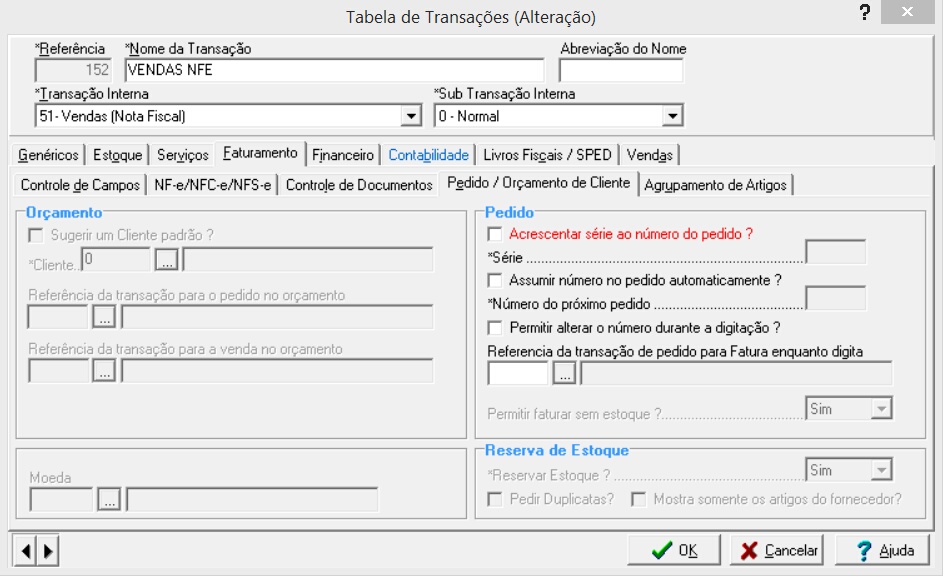944x577 pixels.
Task: Click venda no orçamento reference code field
Action: click(58, 371)
